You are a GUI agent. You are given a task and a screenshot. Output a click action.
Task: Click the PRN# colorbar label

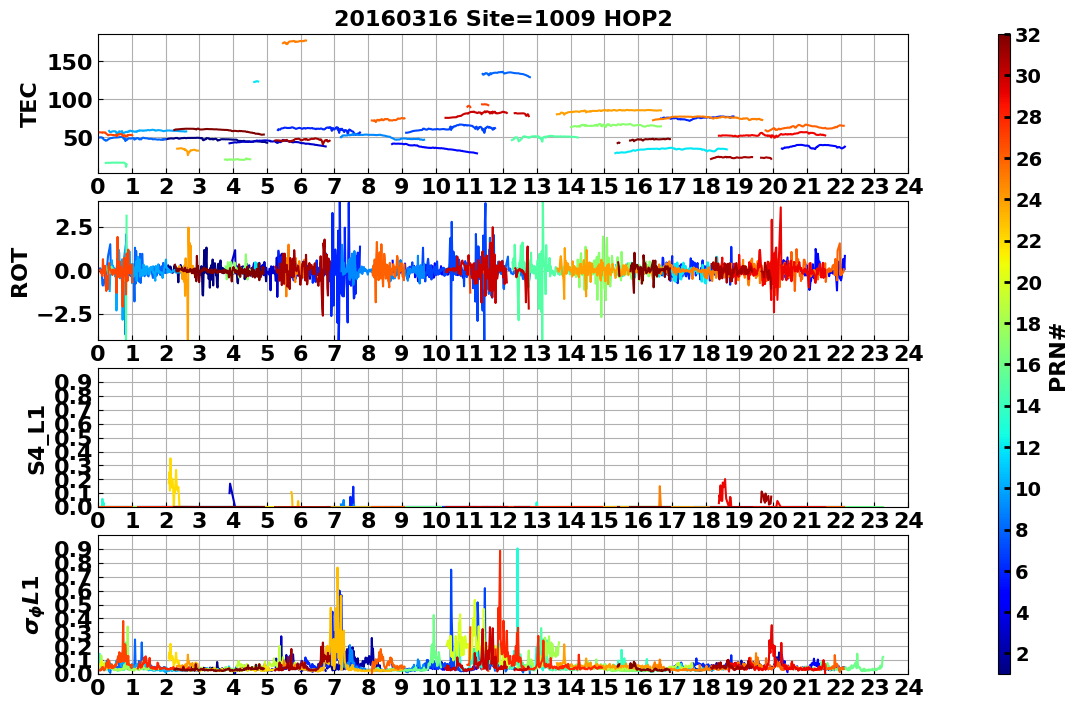(x=1058, y=357)
